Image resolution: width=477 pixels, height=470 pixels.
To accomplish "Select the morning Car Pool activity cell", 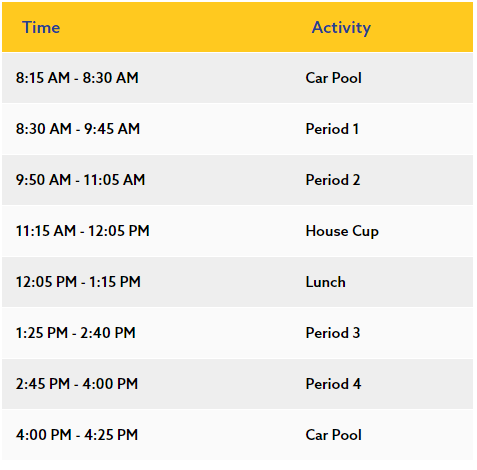I will 334,78.
